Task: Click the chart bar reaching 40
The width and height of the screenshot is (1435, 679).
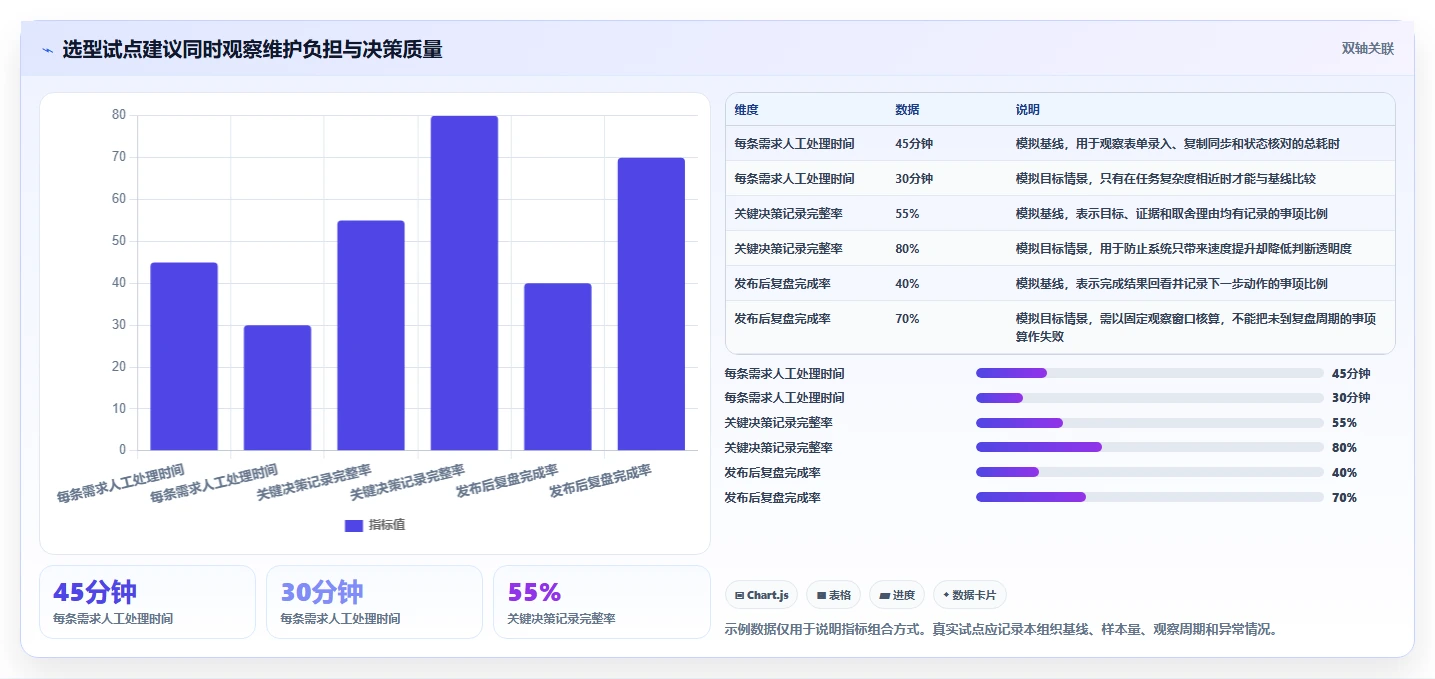Action: pos(558,367)
